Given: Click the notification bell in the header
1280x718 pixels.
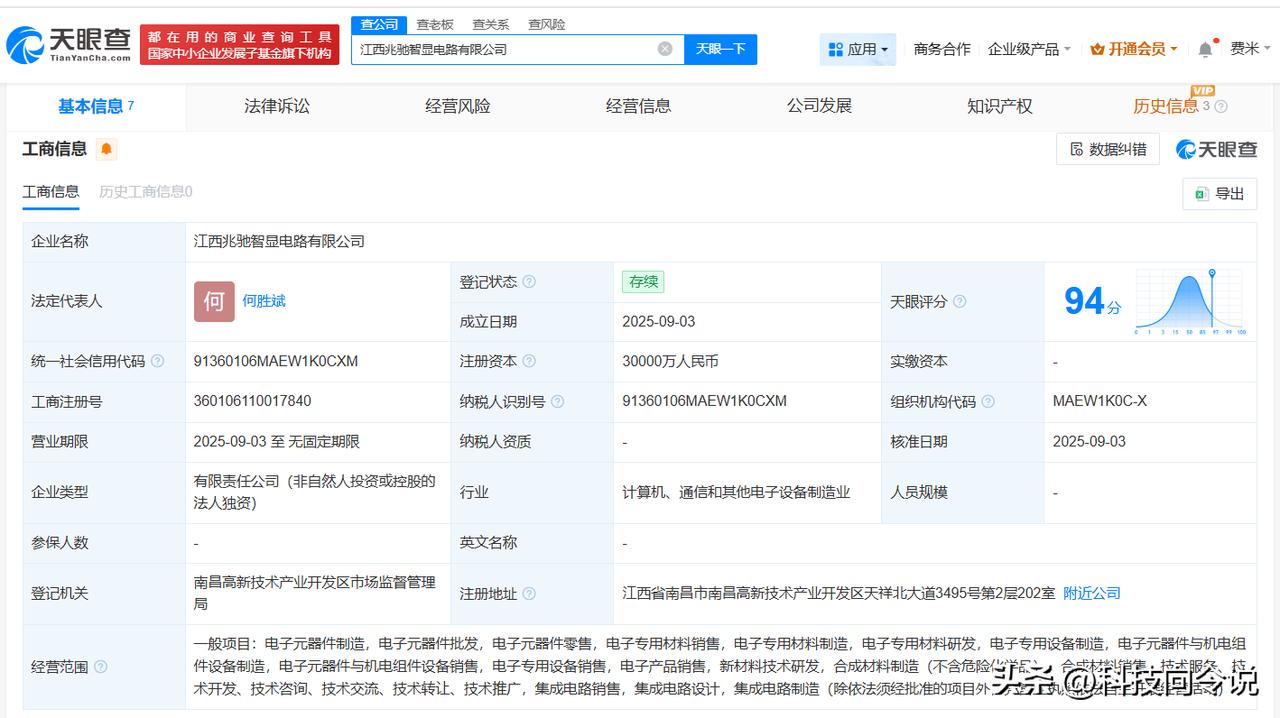Looking at the screenshot, I should [x=1206, y=49].
